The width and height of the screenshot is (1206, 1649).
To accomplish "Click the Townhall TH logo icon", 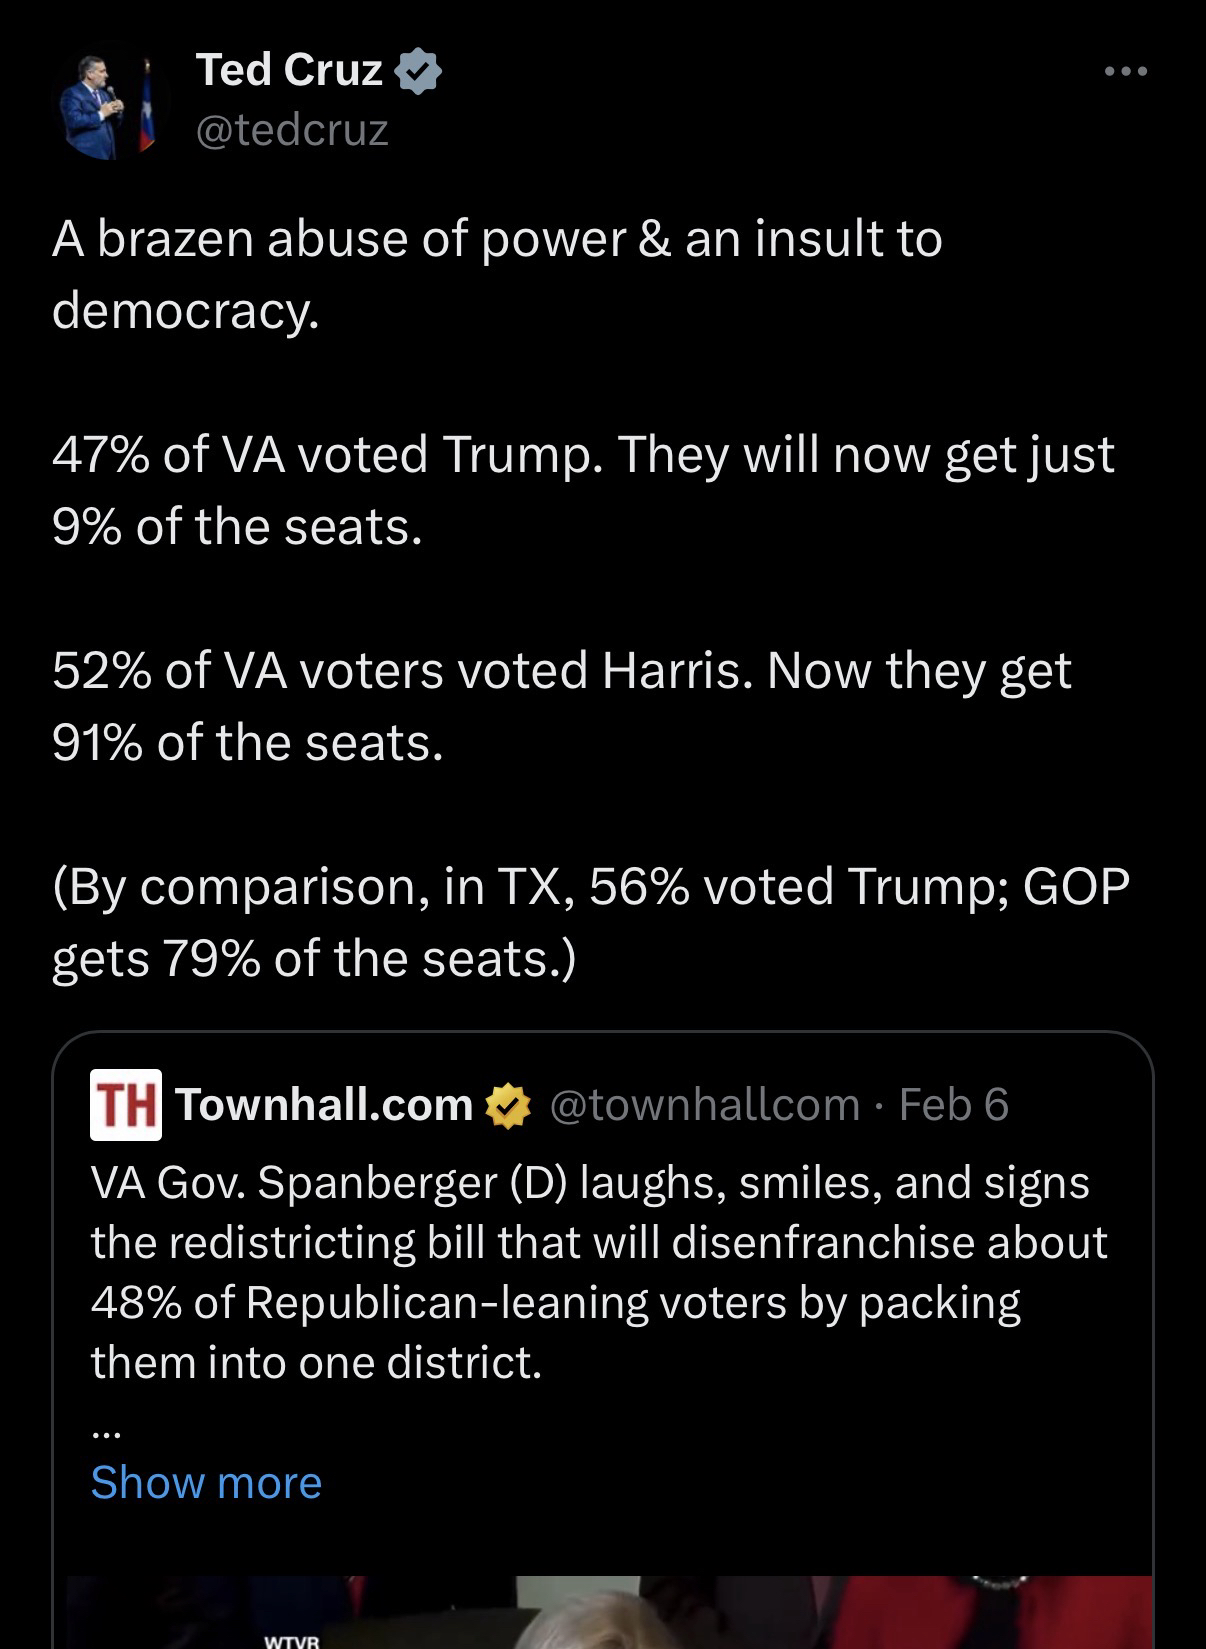I will pos(125,1105).
